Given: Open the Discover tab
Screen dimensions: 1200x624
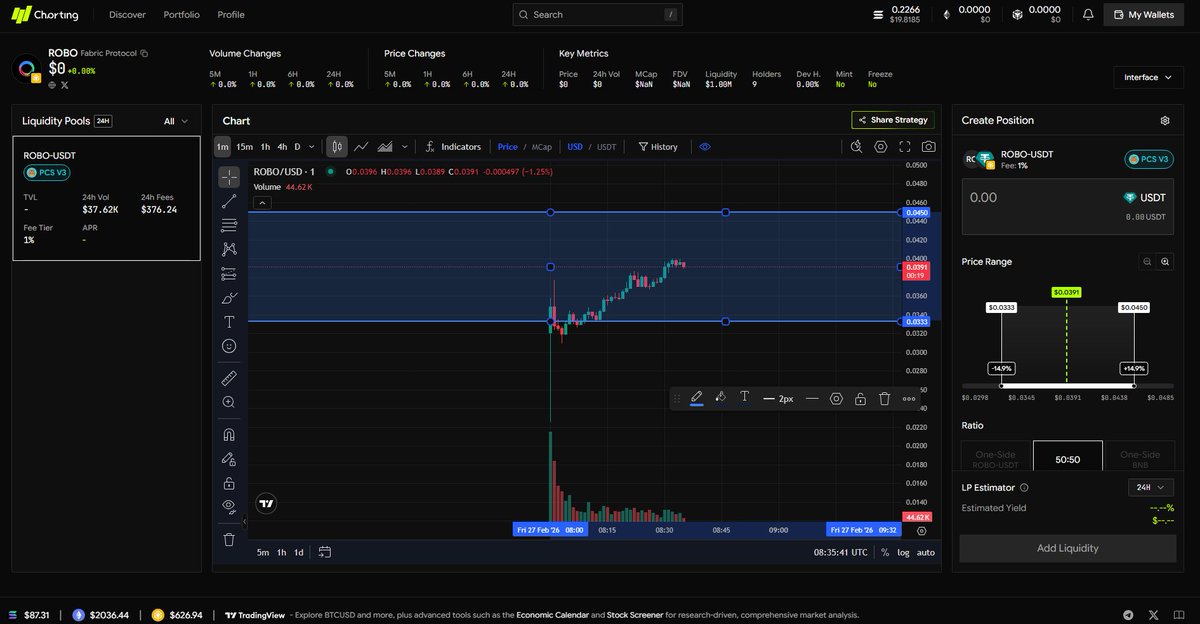Looking at the screenshot, I should (127, 15).
